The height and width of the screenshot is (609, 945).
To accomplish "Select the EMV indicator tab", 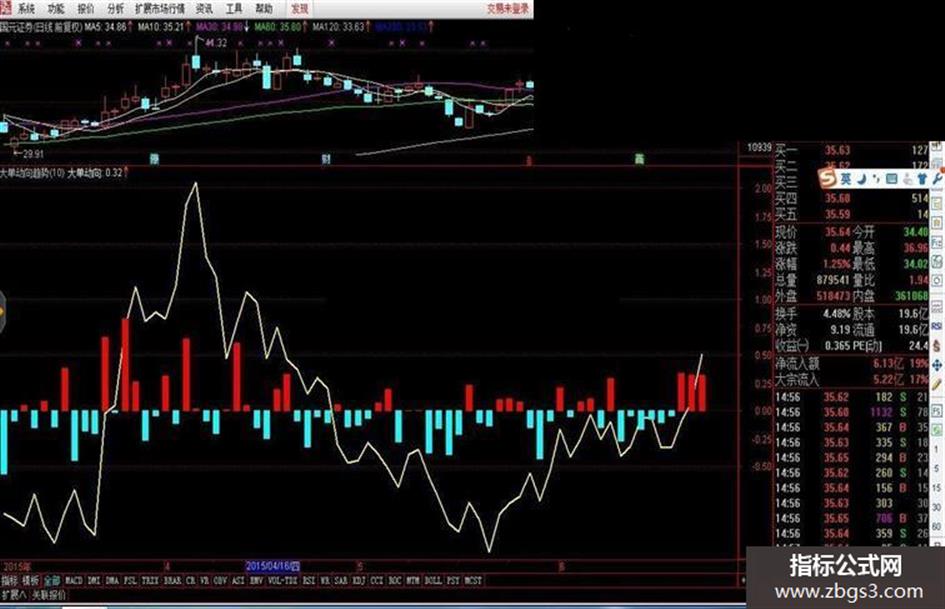I will point(257,581).
